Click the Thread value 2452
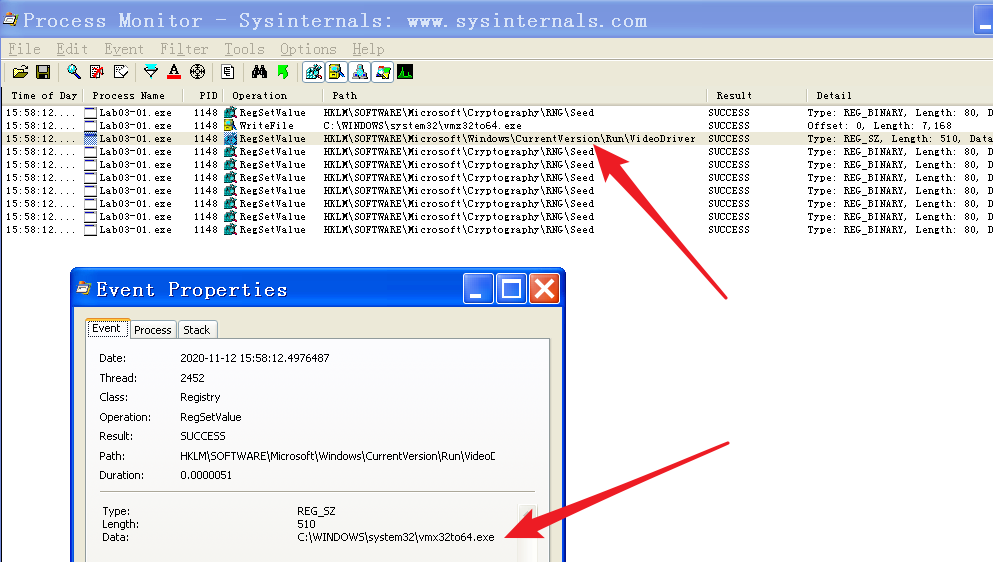 [x=192, y=378]
